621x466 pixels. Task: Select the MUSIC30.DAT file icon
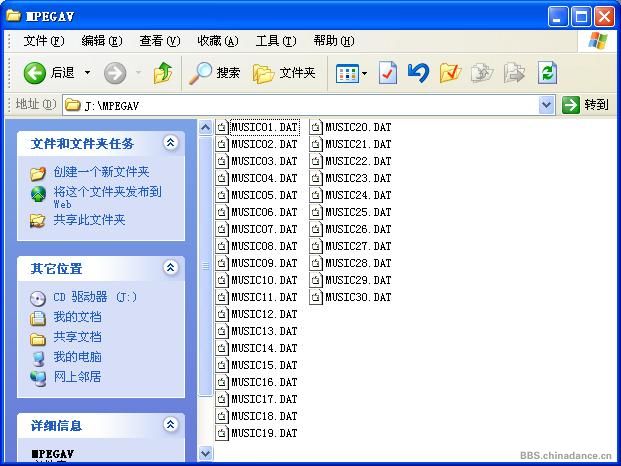pos(315,297)
